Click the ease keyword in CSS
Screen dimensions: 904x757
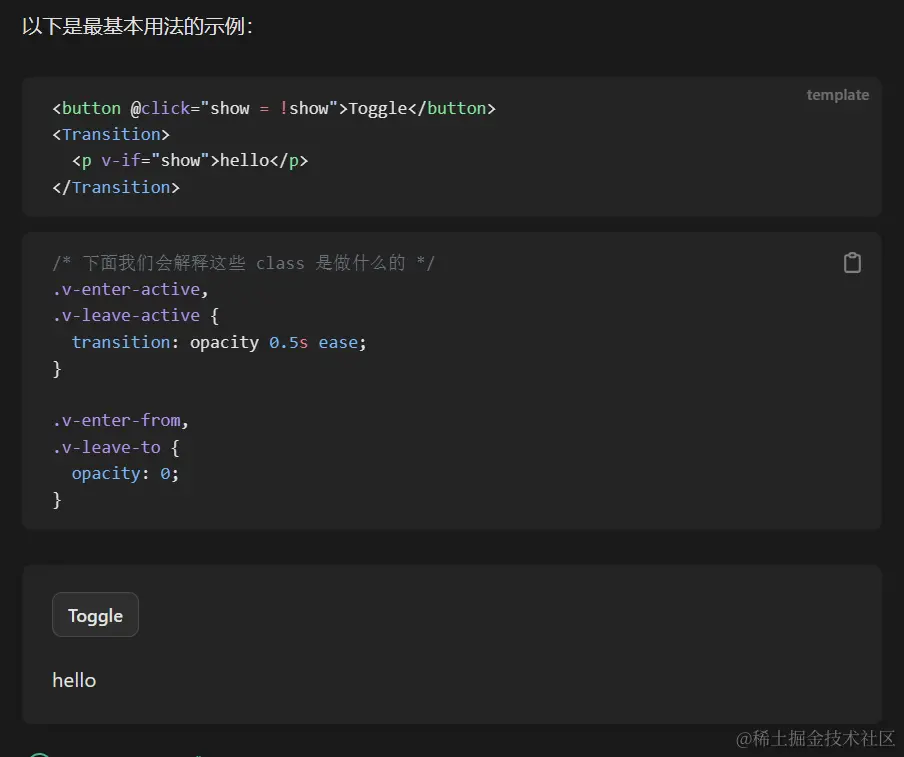point(338,342)
